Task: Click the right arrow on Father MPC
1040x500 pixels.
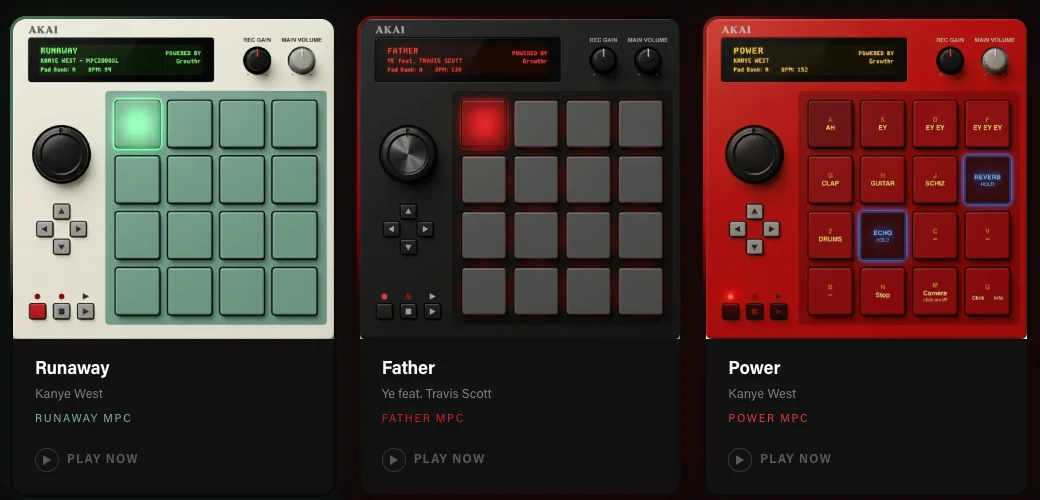Action: pos(425,229)
